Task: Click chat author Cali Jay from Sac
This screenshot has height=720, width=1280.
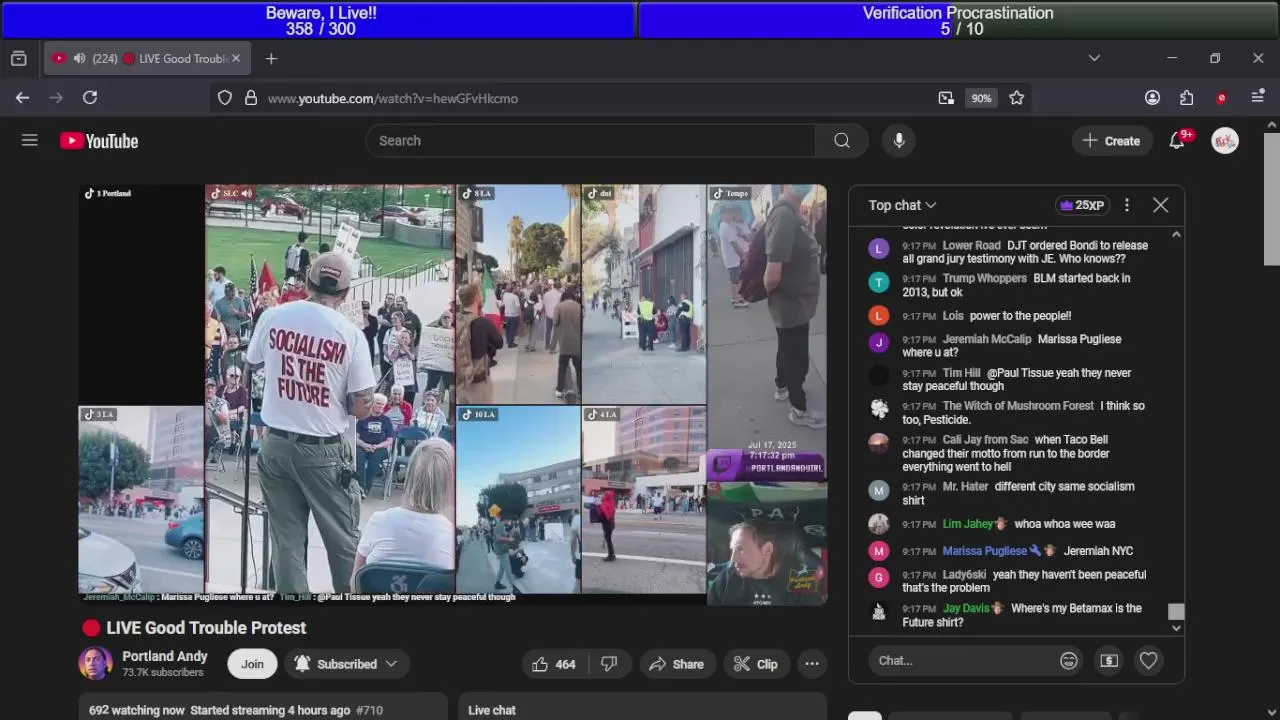Action: pyautogui.click(x=985, y=440)
